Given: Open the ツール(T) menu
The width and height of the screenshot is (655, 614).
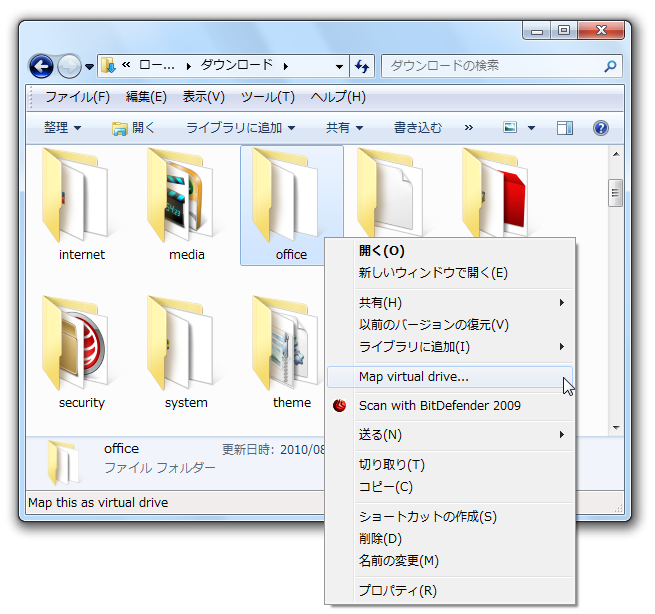Looking at the screenshot, I should (x=268, y=97).
